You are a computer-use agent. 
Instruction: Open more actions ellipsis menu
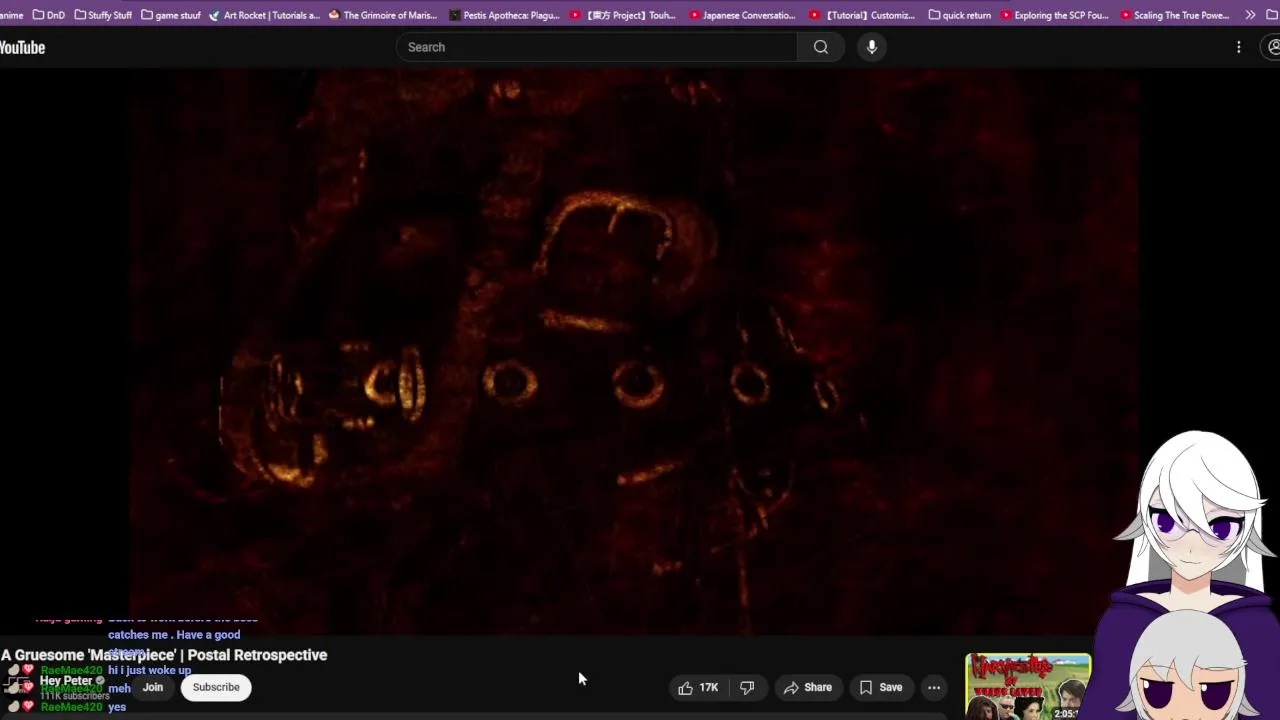click(x=934, y=687)
